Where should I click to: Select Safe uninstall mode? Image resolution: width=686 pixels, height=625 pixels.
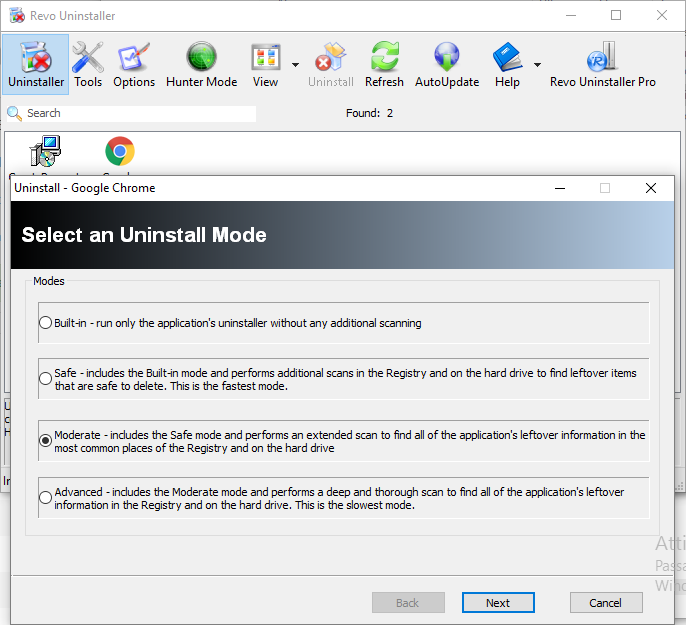pos(46,379)
